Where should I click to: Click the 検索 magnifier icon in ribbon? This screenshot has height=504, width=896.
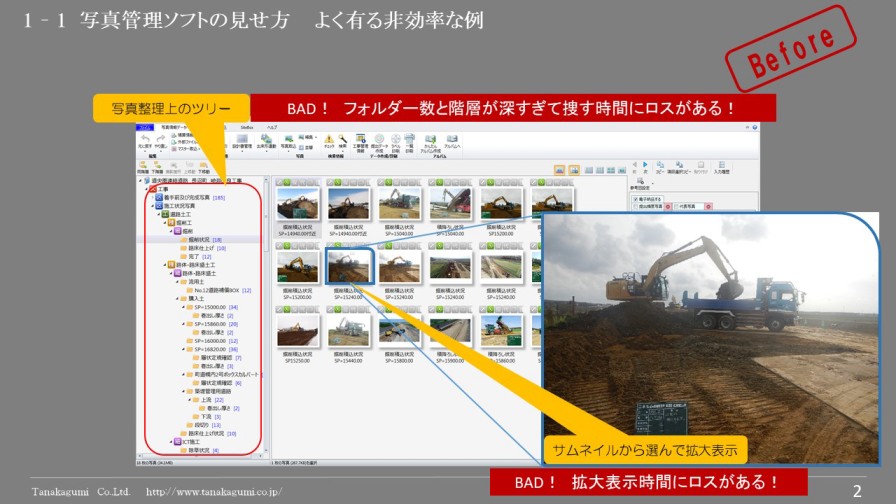[345, 140]
